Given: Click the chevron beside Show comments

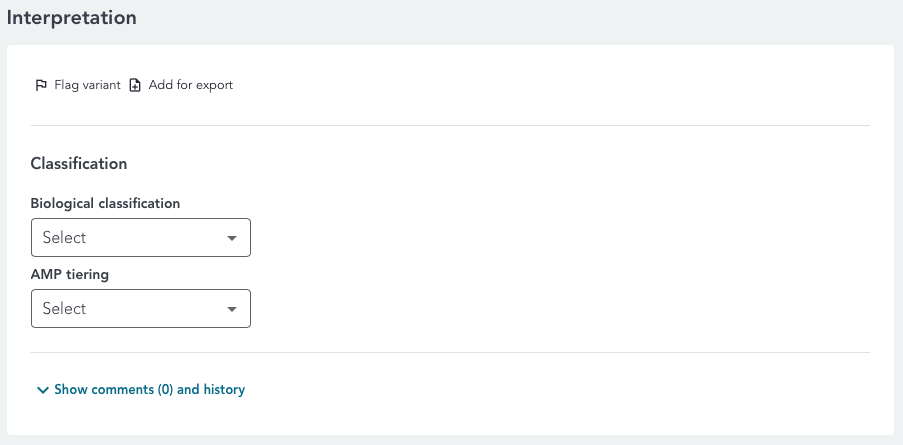Looking at the screenshot, I should pyautogui.click(x=42, y=390).
